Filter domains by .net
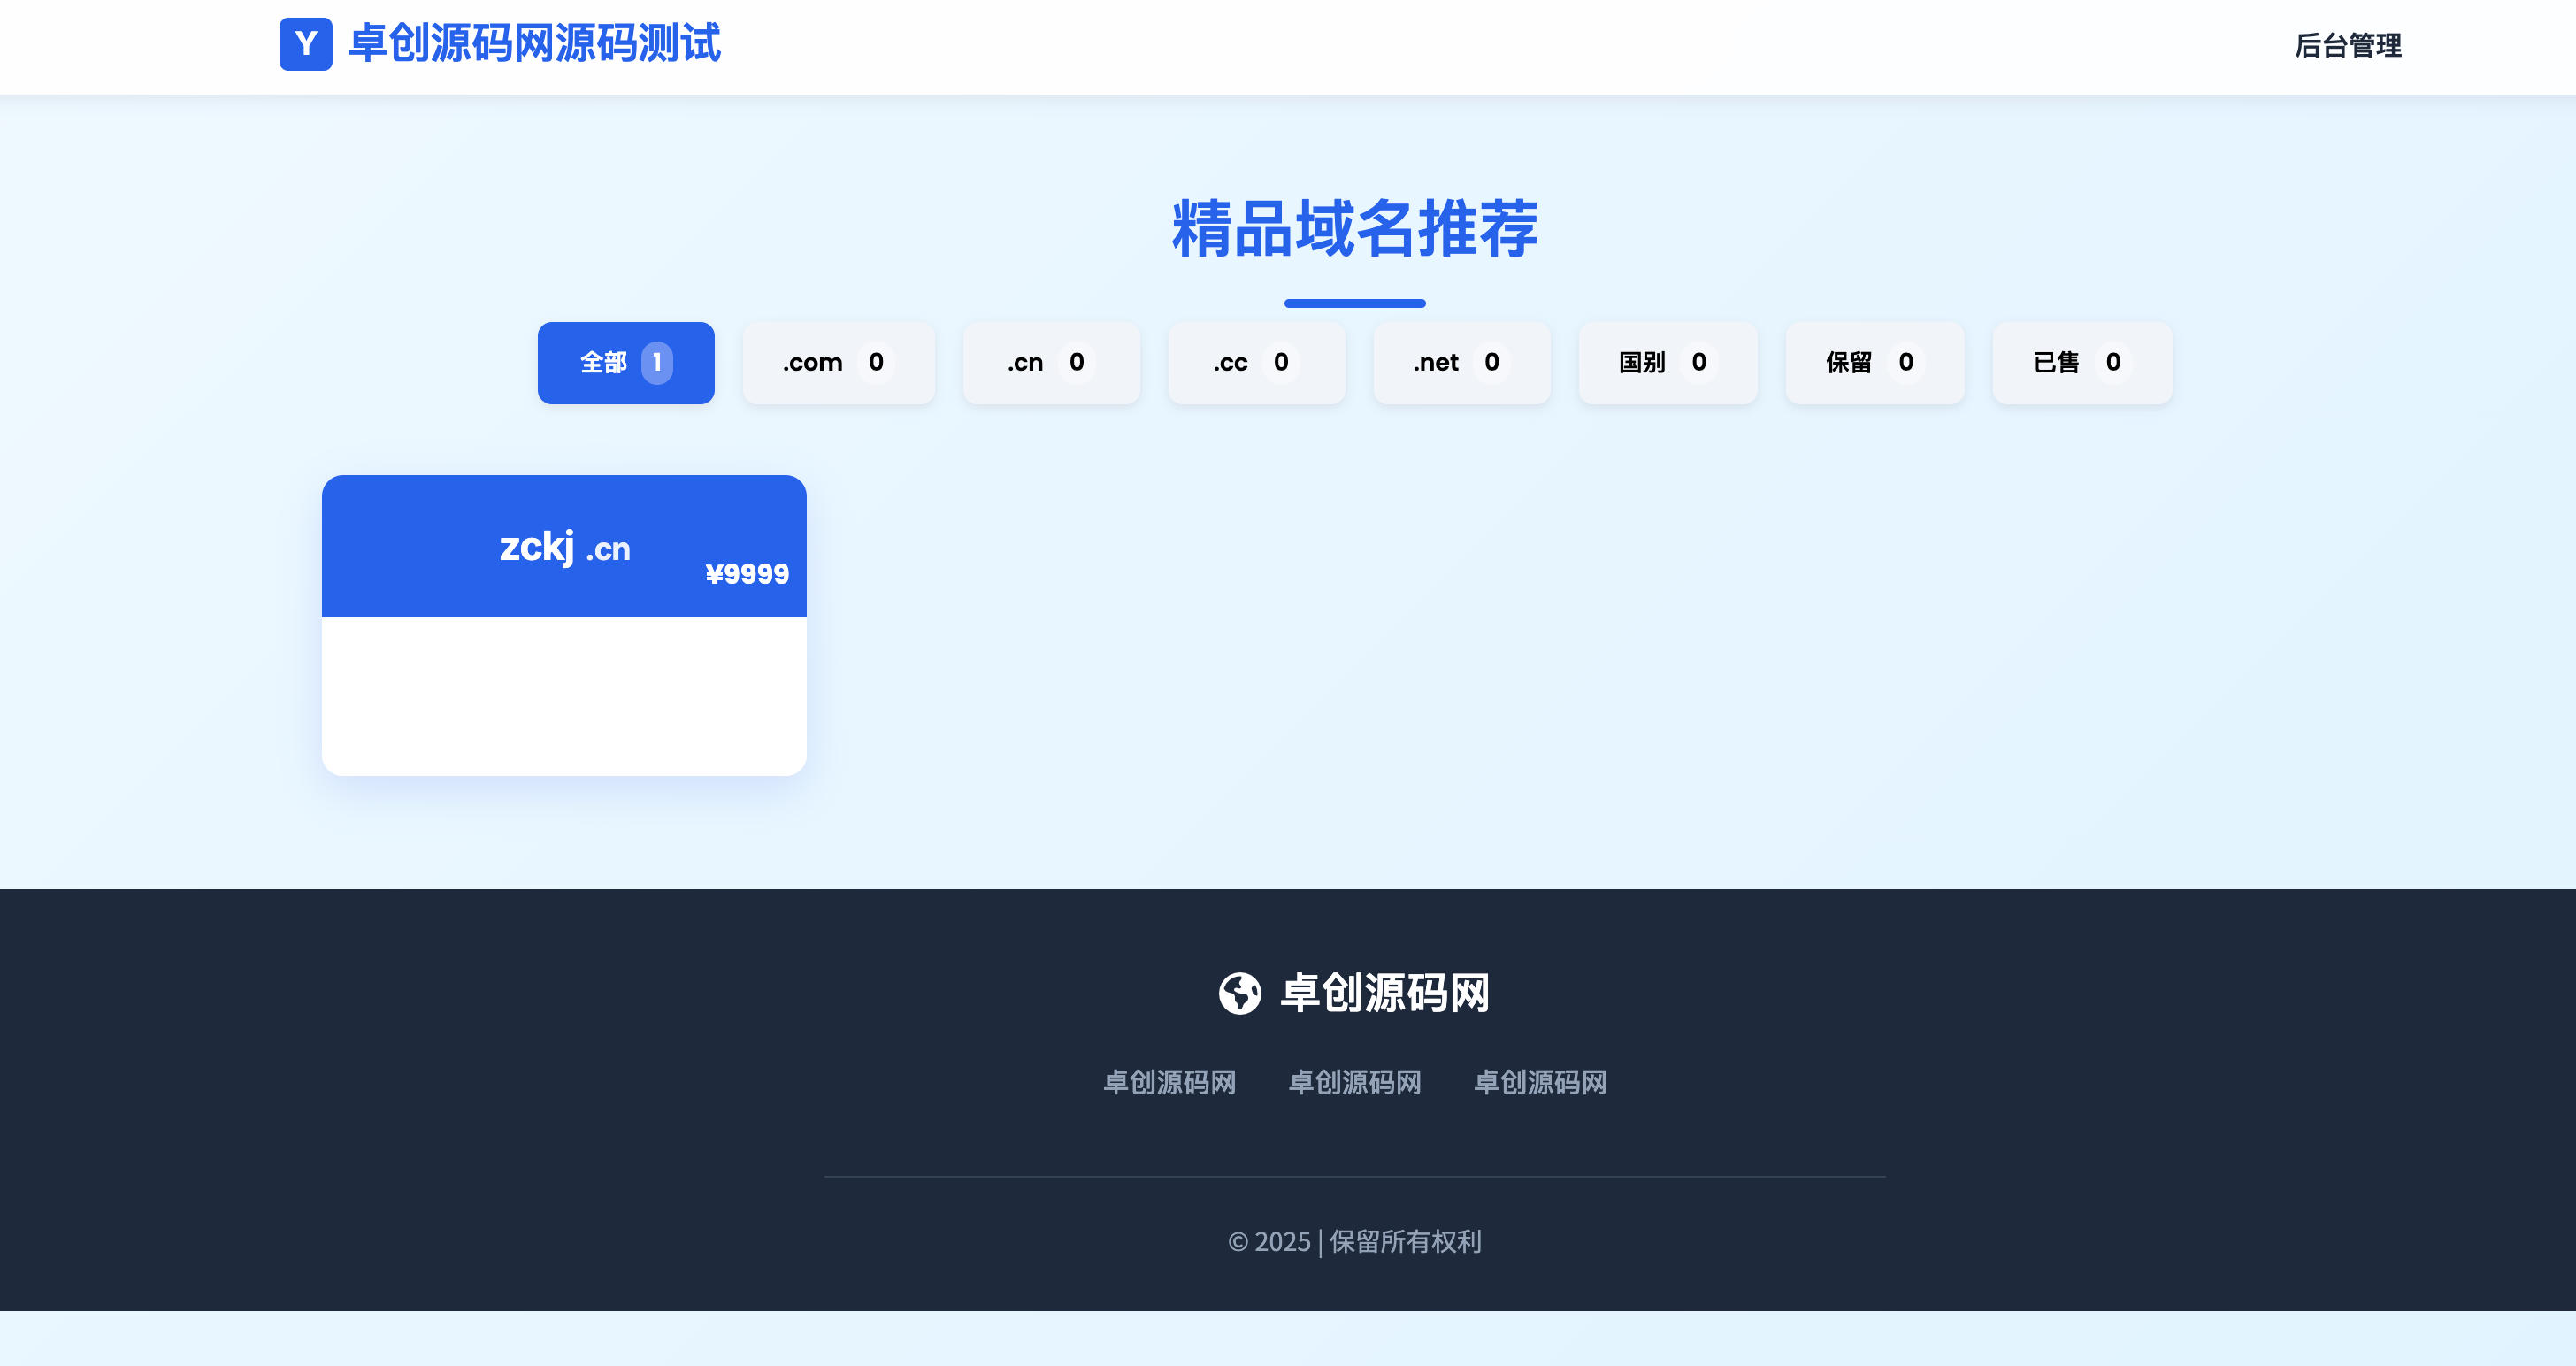This screenshot has width=2576, height=1366. (1461, 363)
